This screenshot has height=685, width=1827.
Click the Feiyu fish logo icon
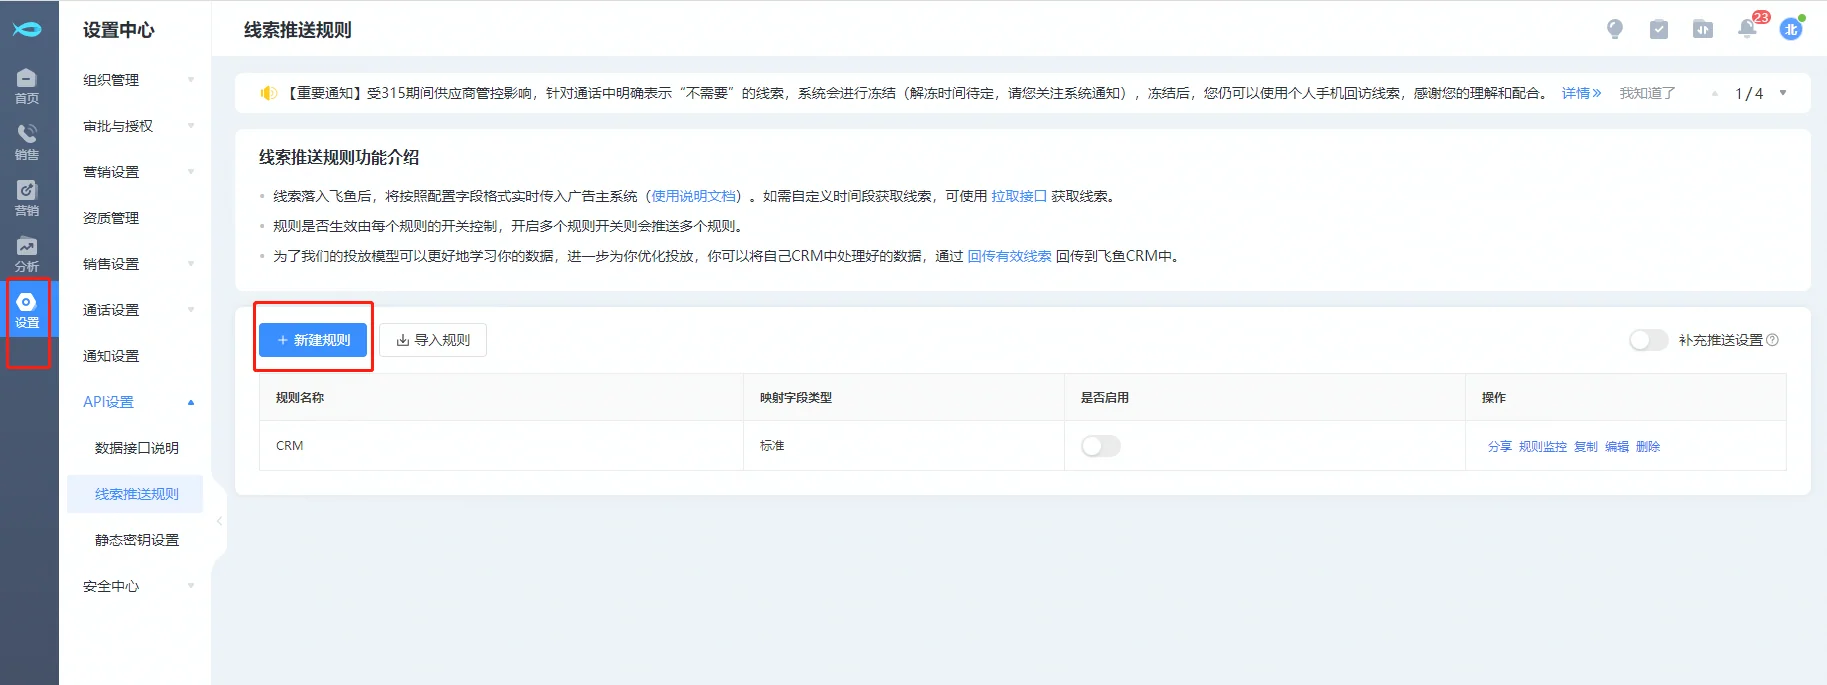[27, 29]
